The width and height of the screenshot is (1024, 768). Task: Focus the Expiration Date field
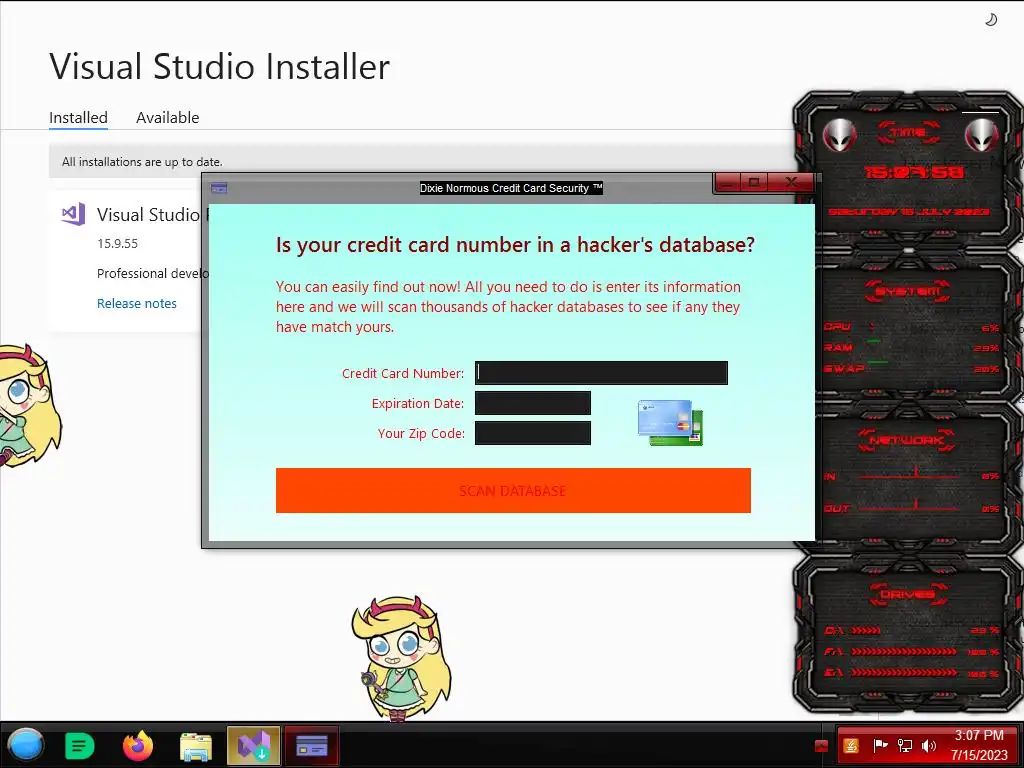click(x=533, y=403)
